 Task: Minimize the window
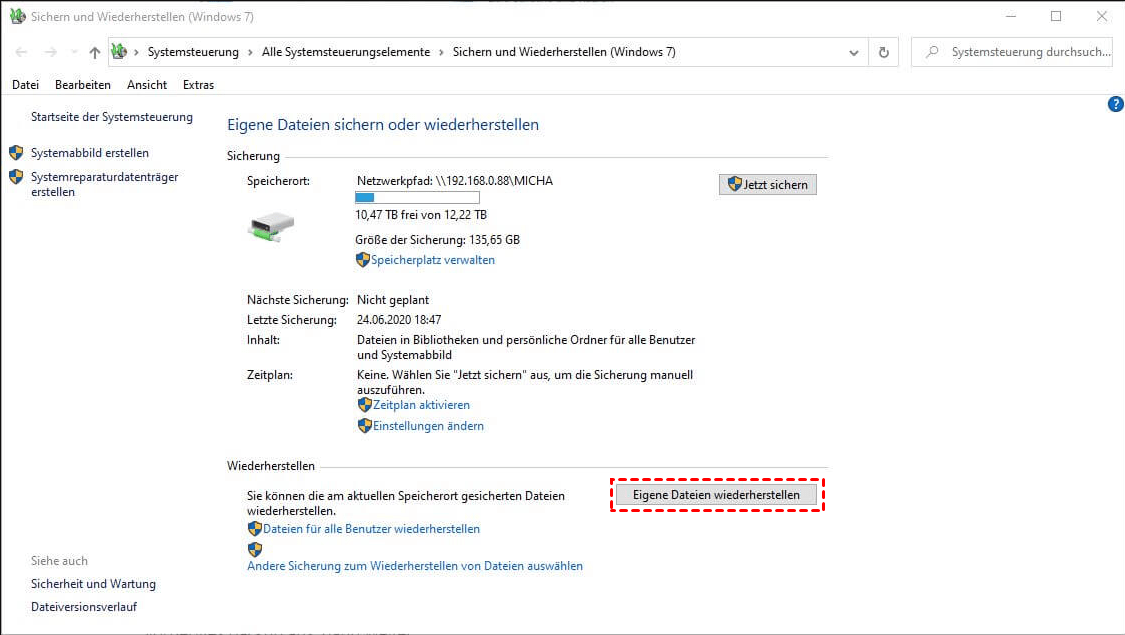pyautogui.click(x=1011, y=16)
